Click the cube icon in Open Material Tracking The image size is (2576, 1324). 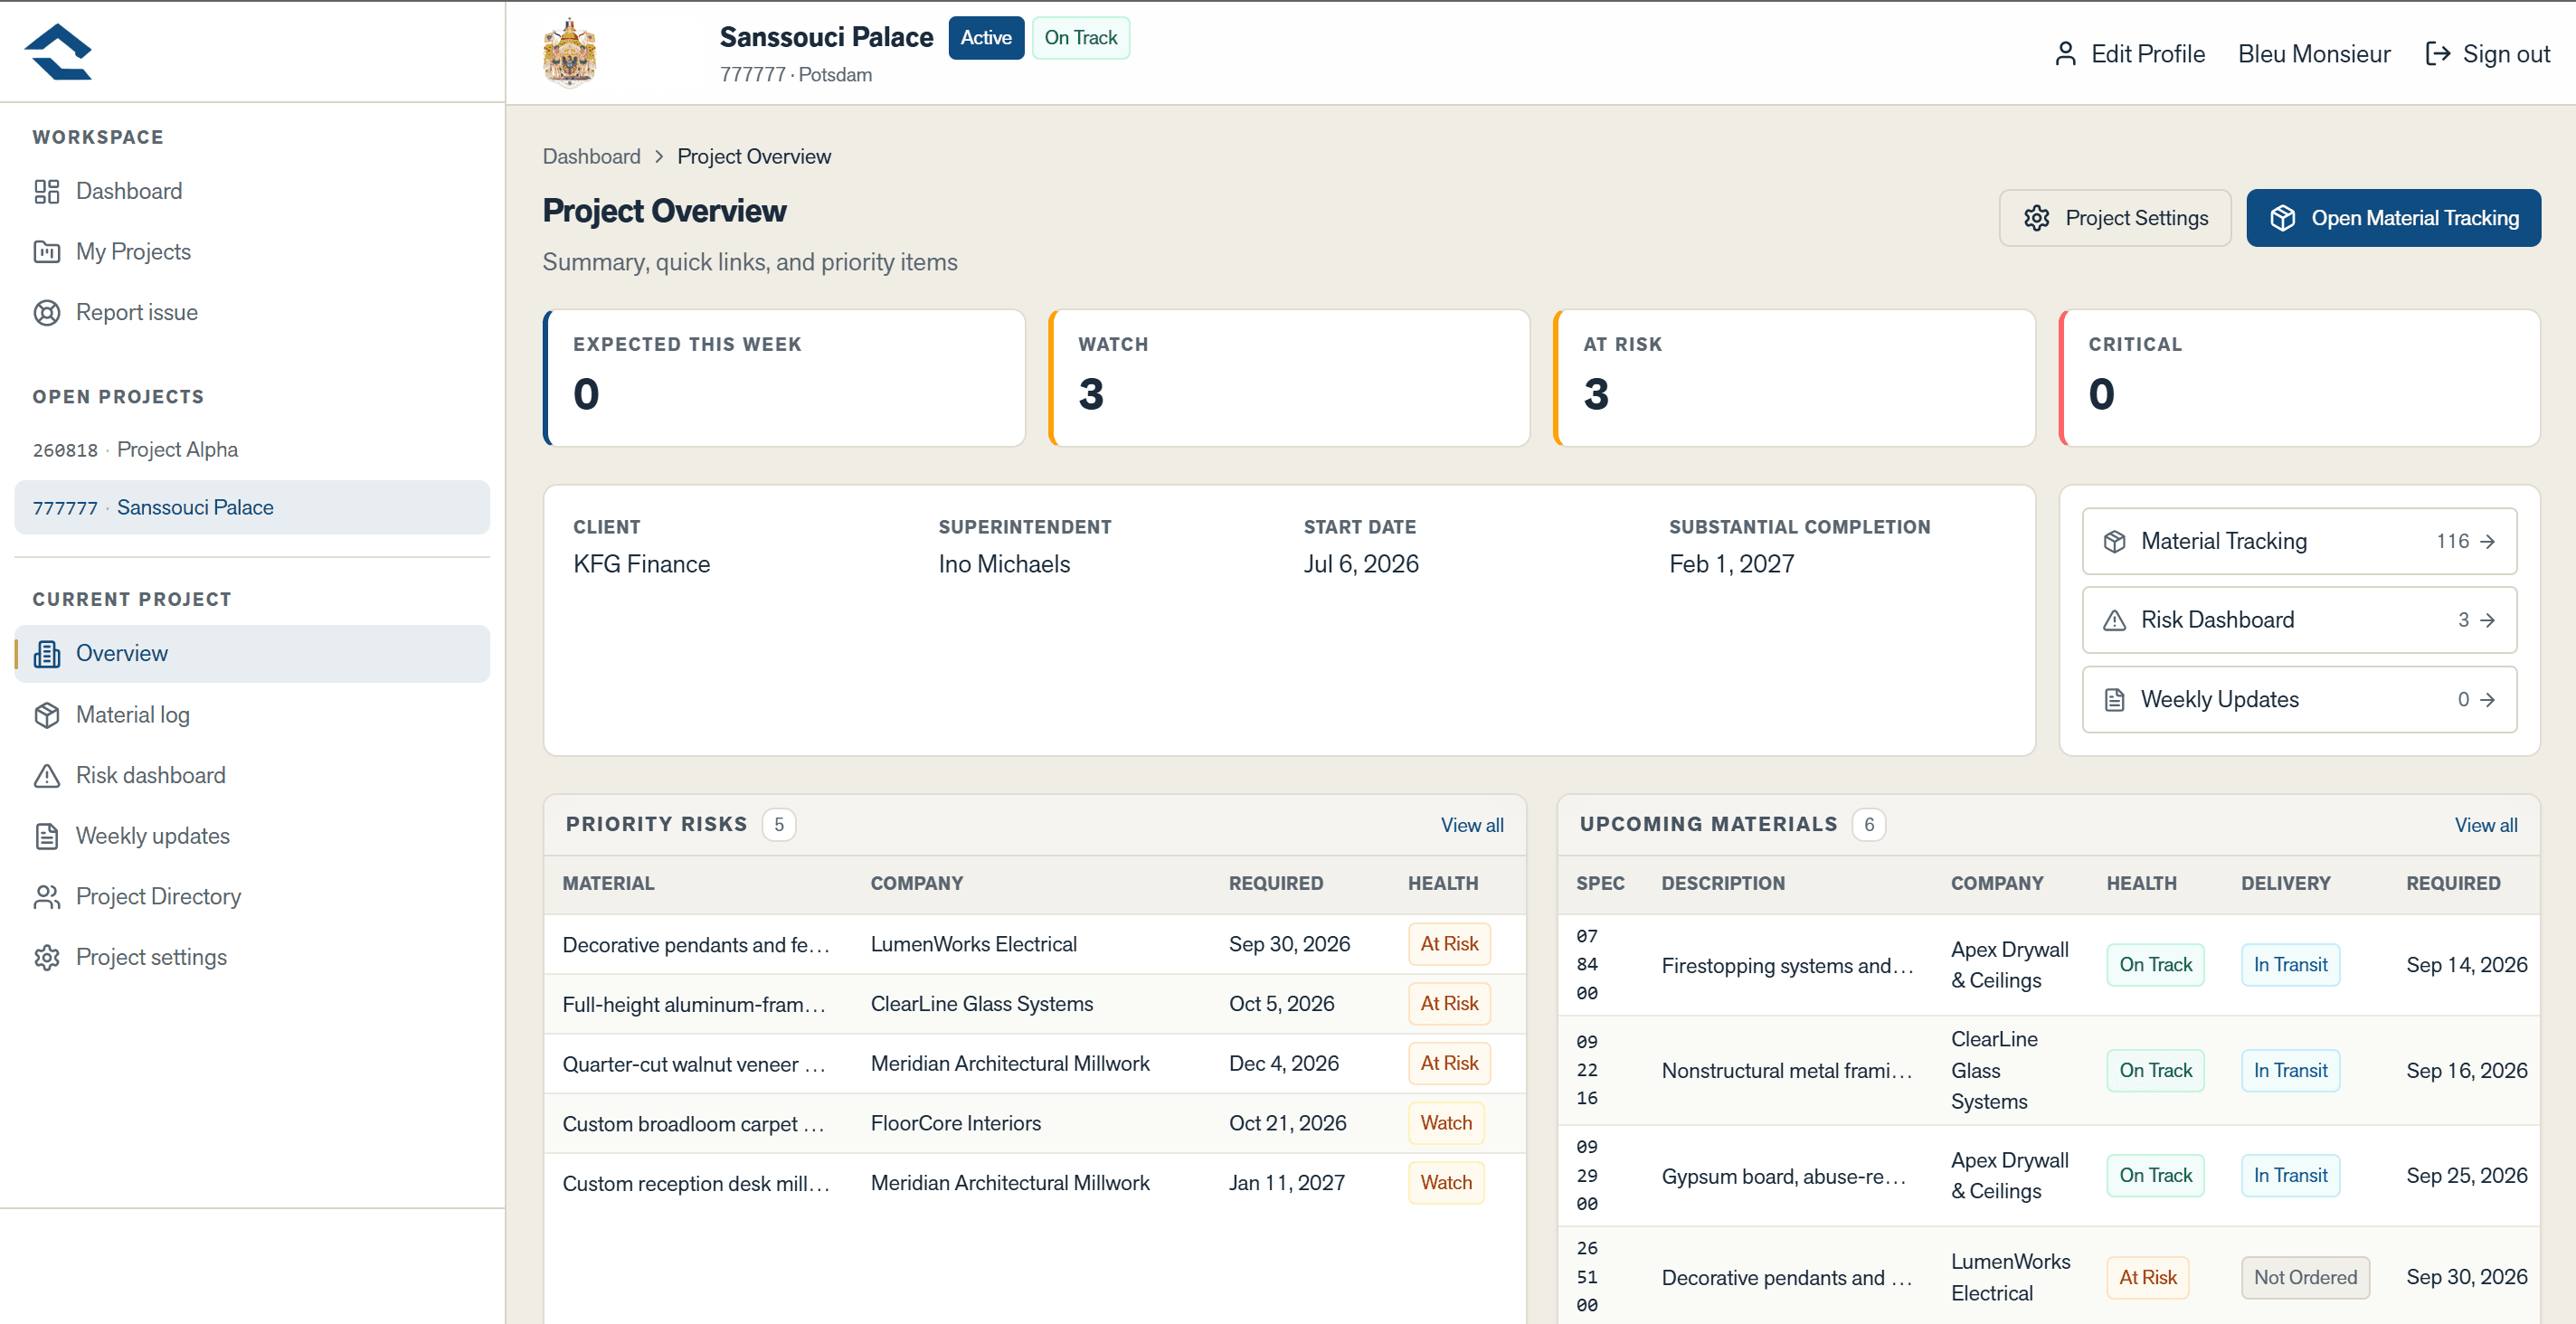pyautogui.click(x=2282, y=218)
